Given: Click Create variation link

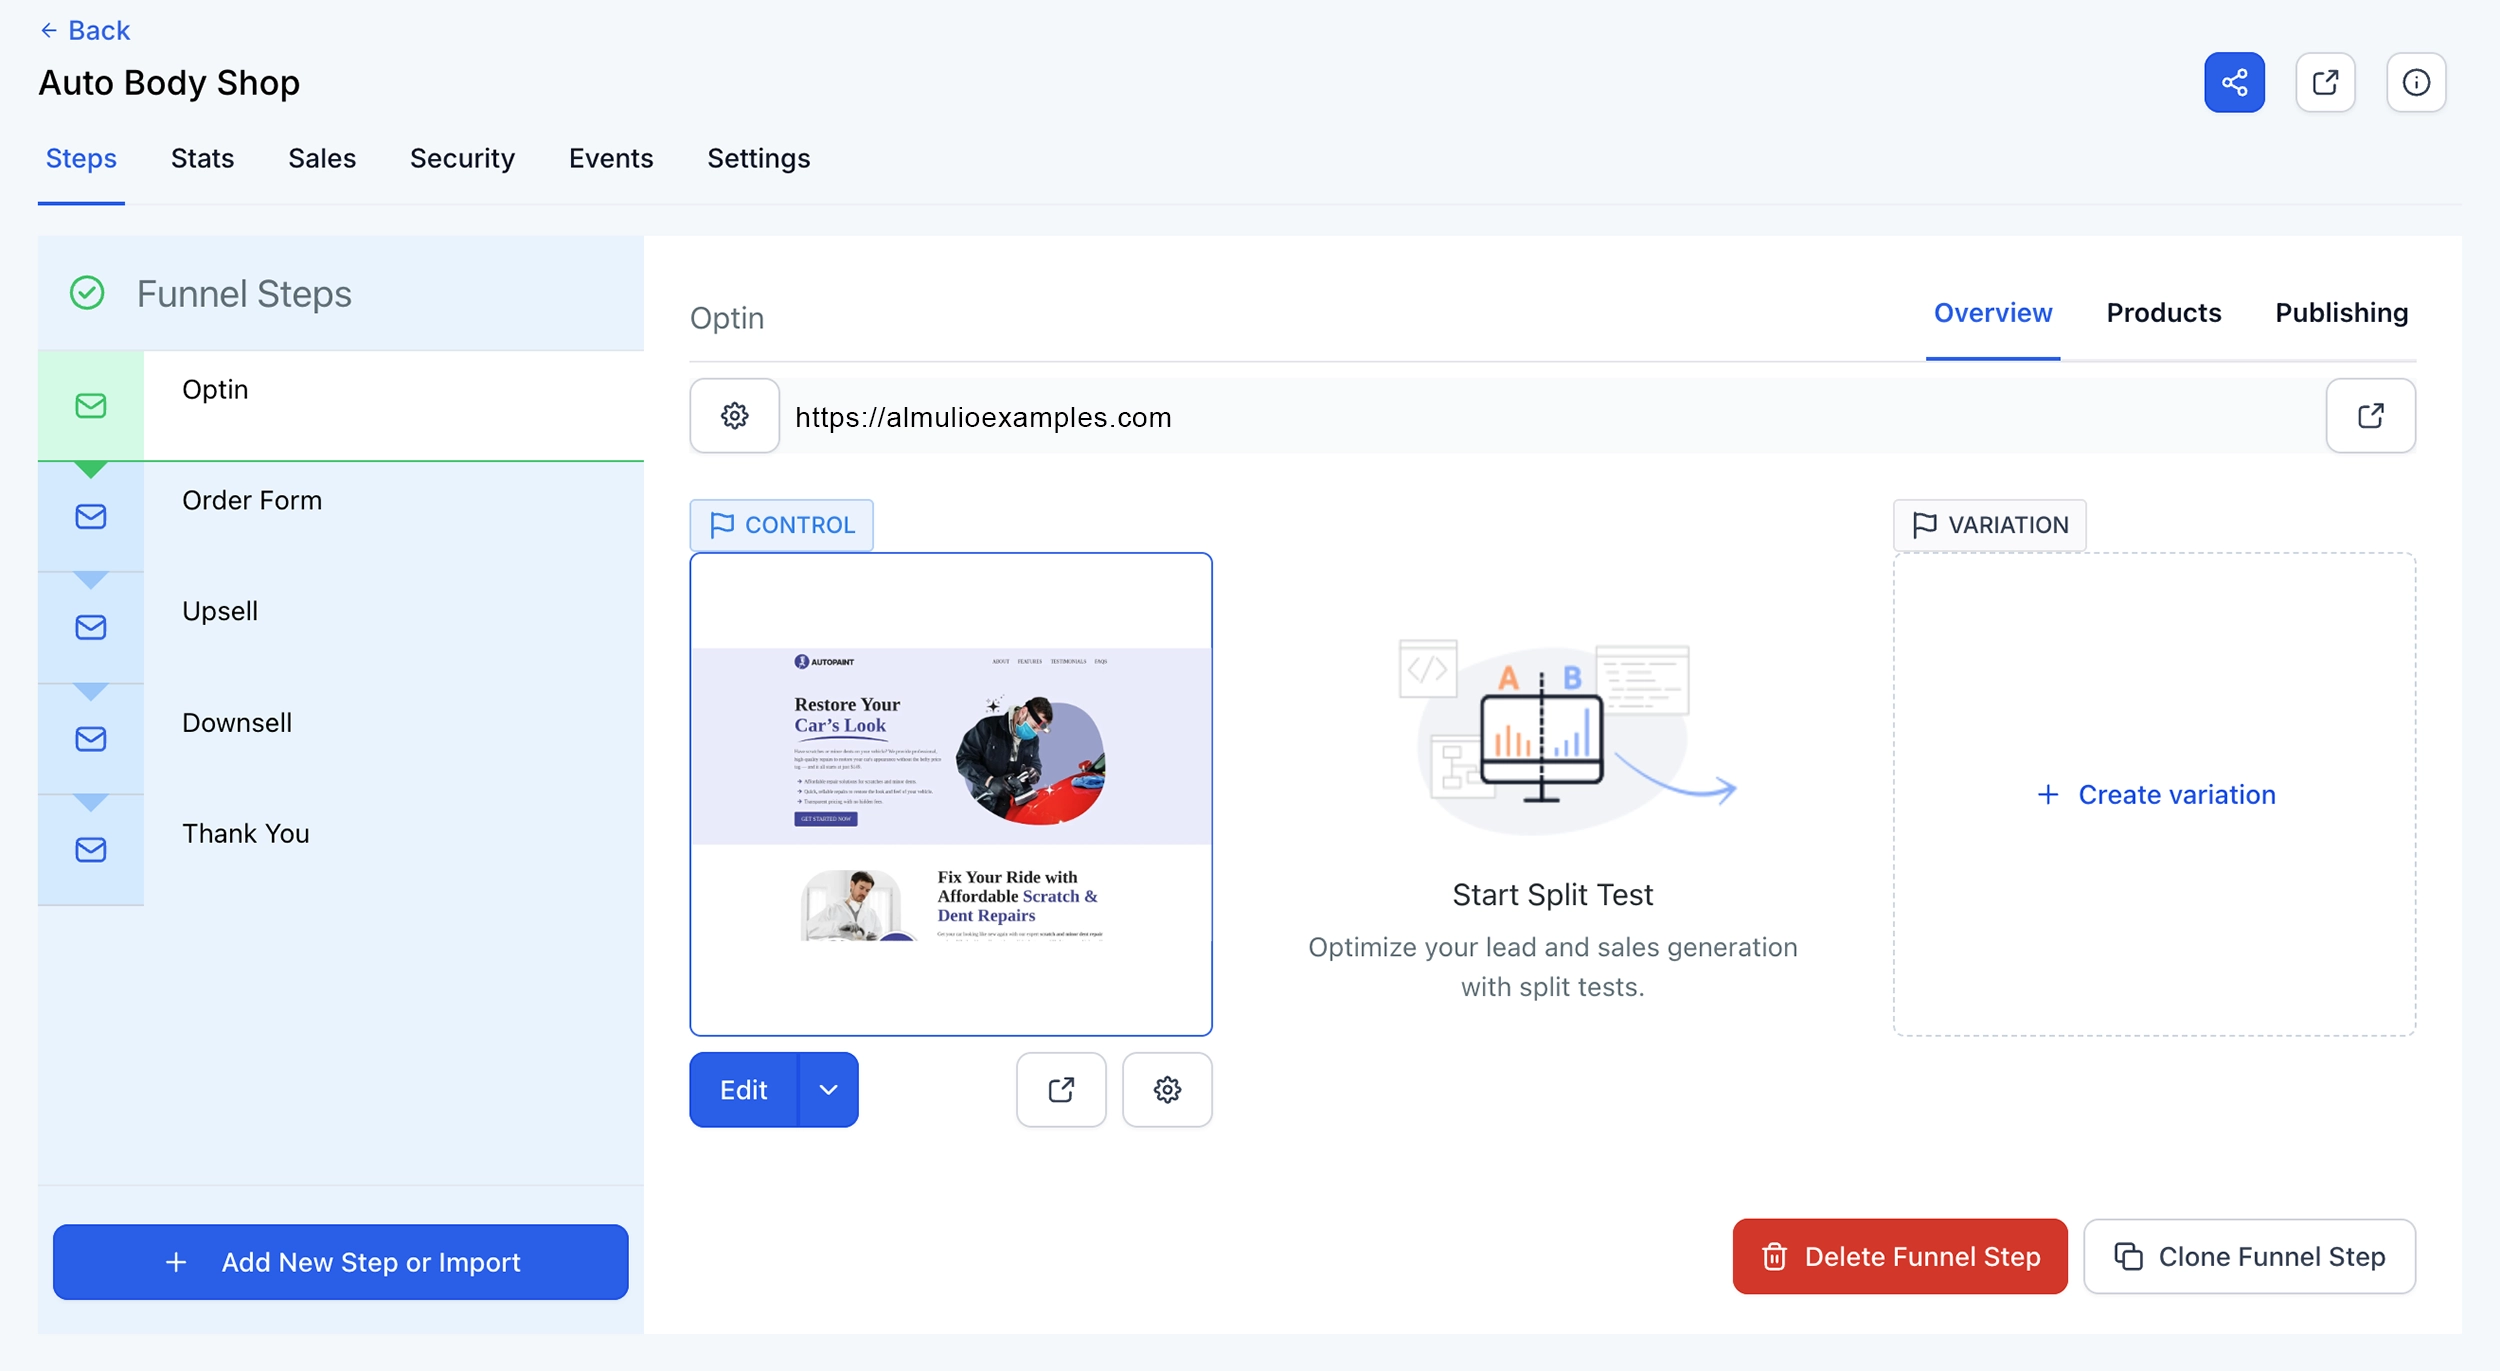Looking at the screenshot, I should click(2156, 794).
